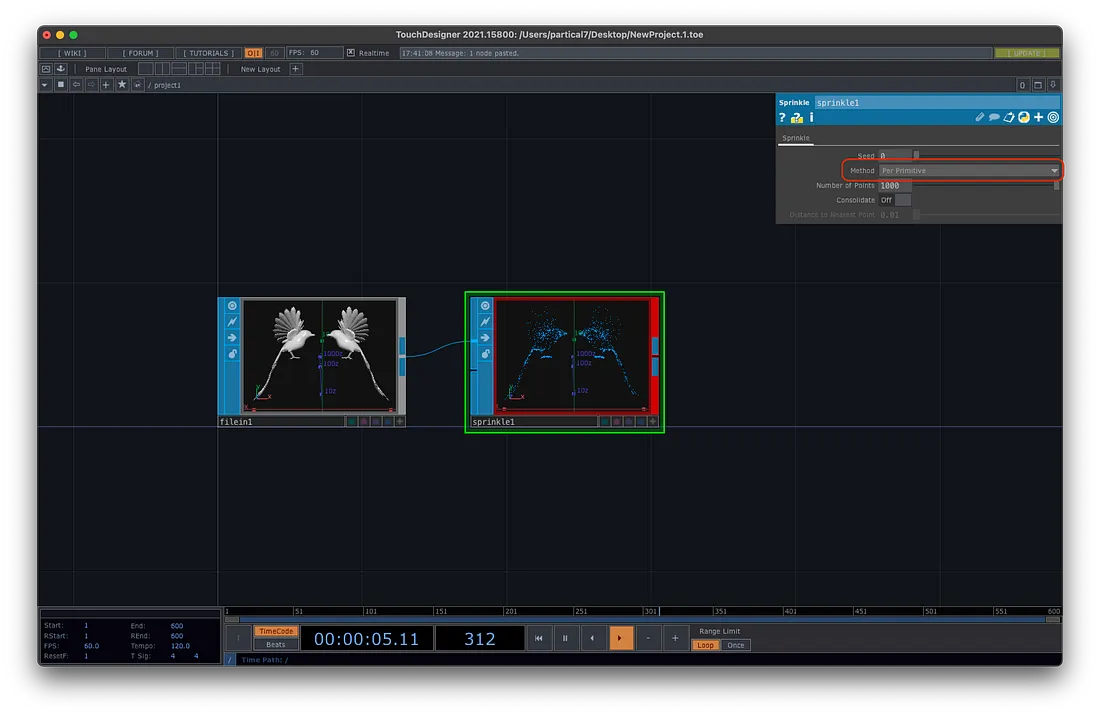Add a new layout with plus button
Image resolution: width=1100 pixels, height=716 pixels.
[296, 69]
